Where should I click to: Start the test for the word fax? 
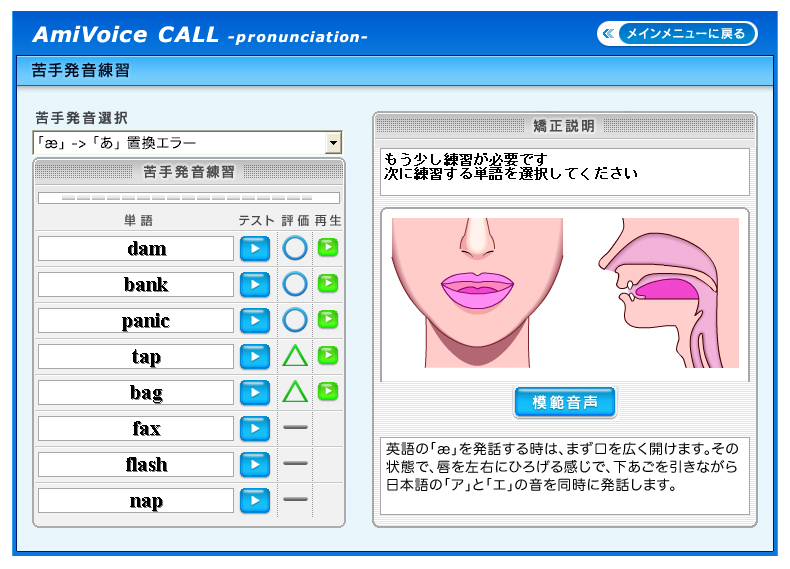click(255, 428)
